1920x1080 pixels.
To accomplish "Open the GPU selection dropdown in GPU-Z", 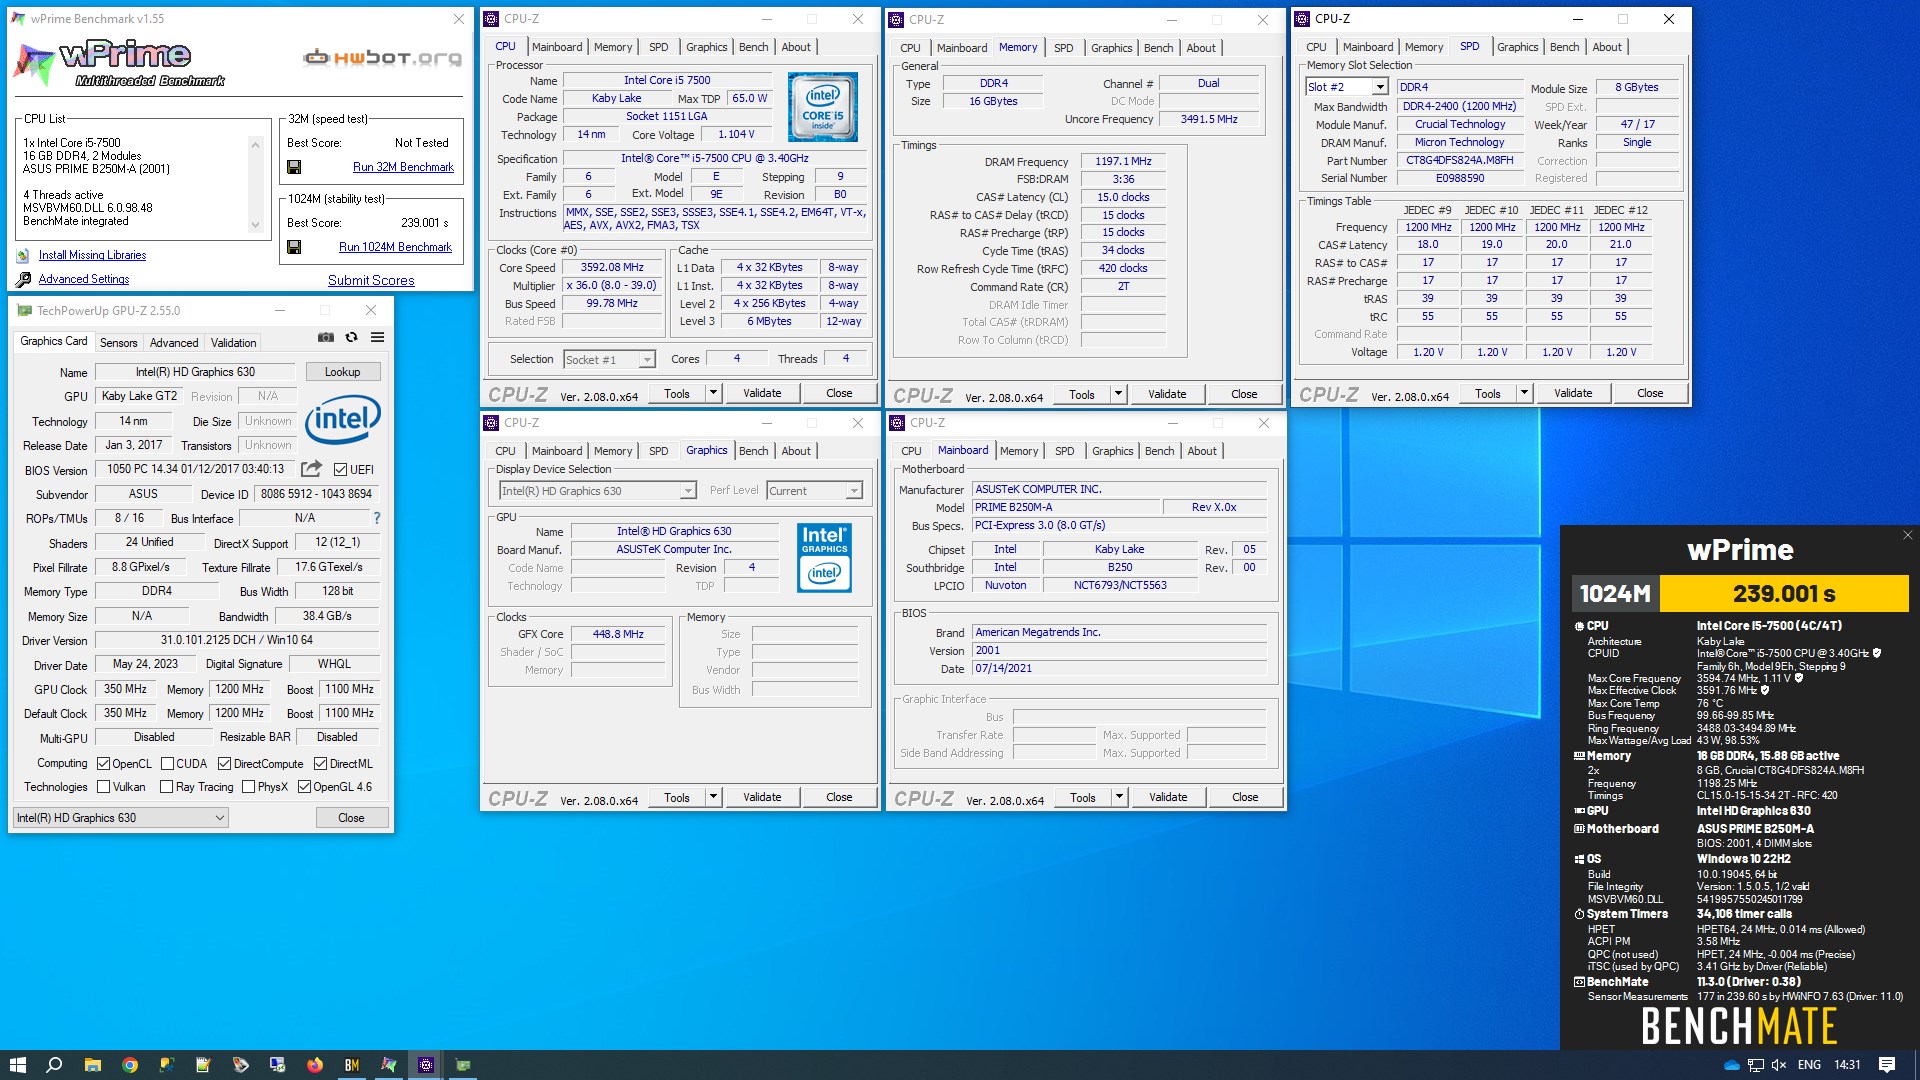I will pos(121,818).
